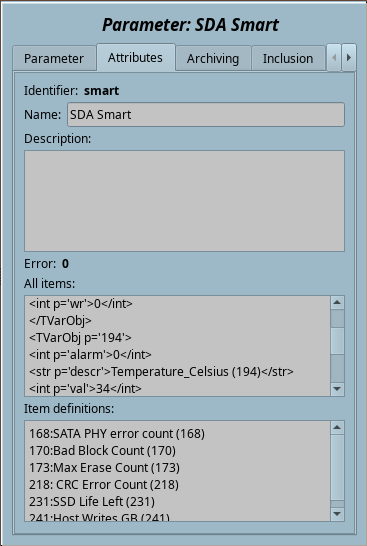The width and height of the screenshot is (367, 546).
Task: Click the Item definitions scrollbar thumb
Action: [337, 467]
